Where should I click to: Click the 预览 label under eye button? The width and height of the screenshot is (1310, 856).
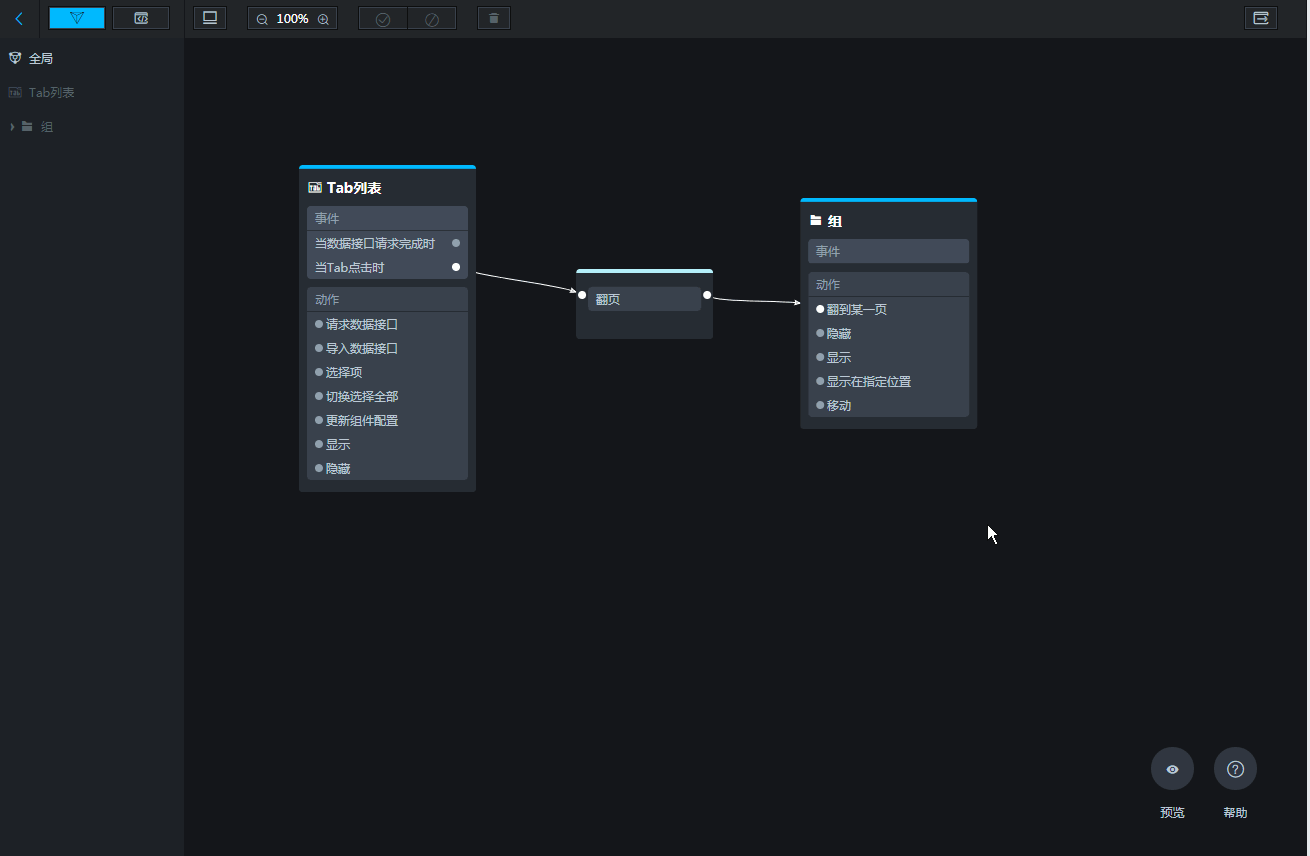(1172, 813)
